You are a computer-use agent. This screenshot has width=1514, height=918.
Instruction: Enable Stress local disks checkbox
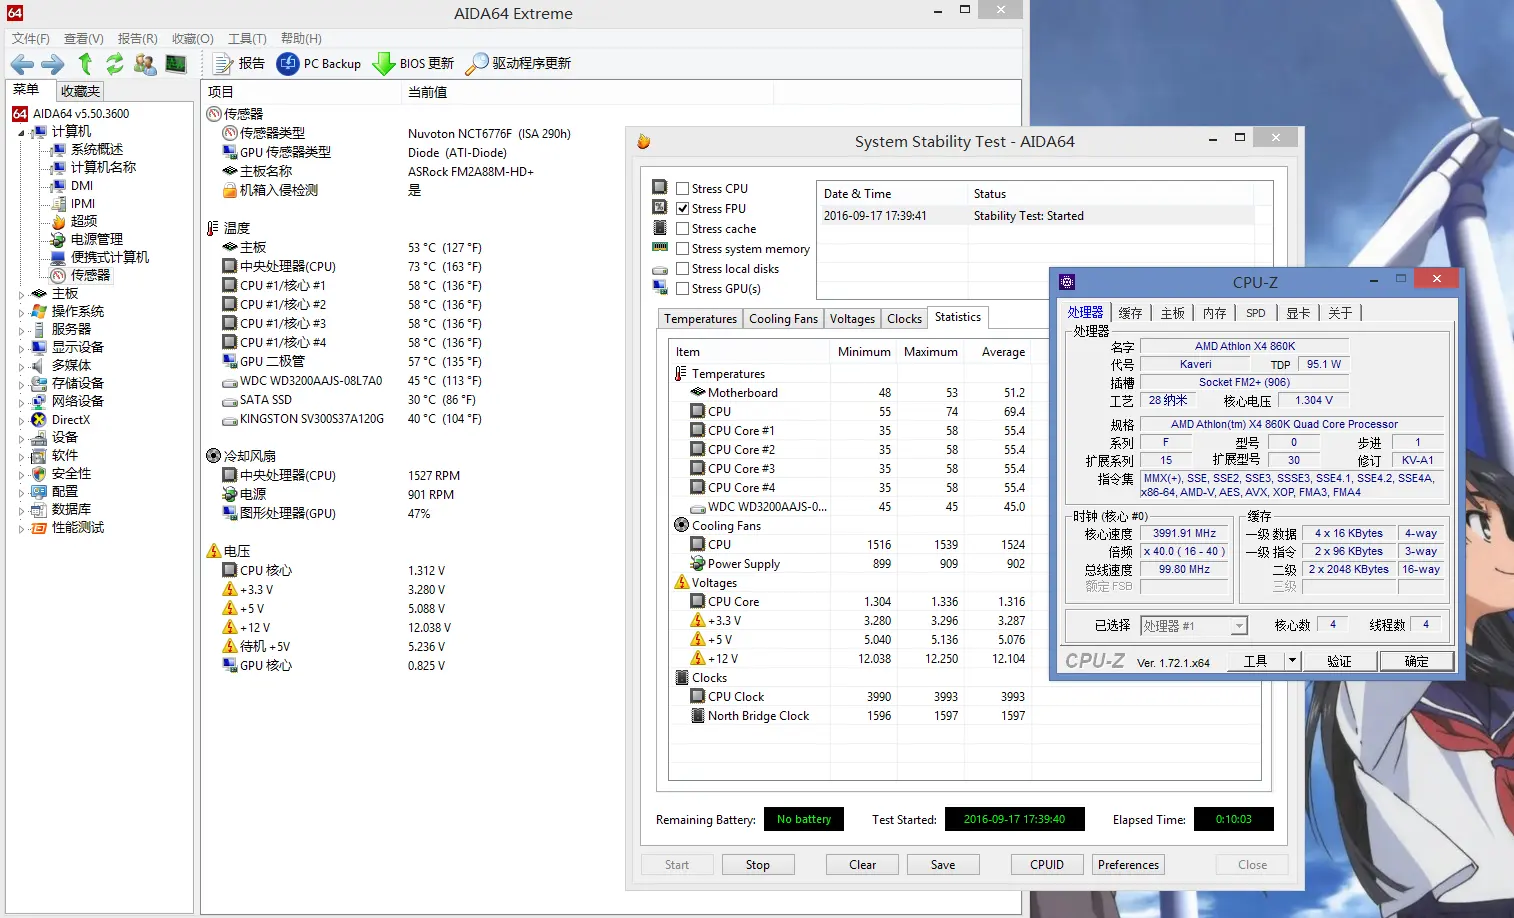click(x=683, y=268)
